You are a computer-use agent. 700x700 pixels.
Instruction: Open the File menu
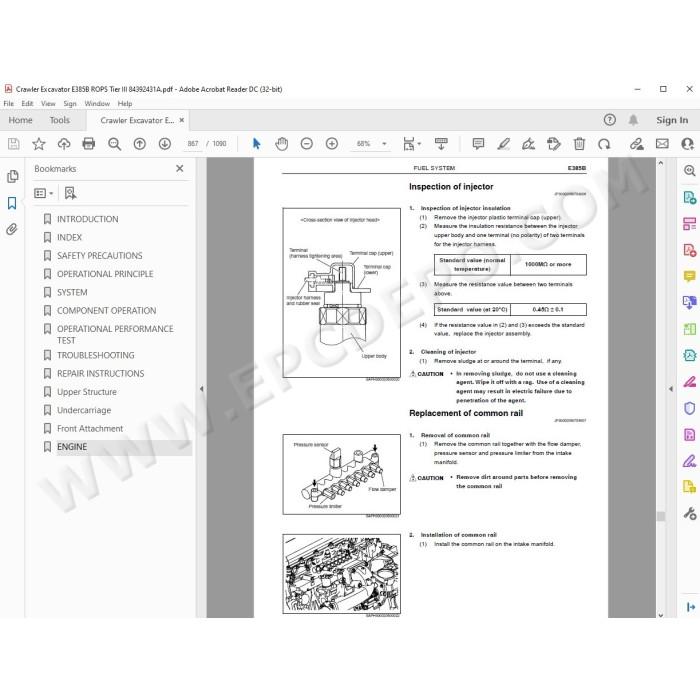point(8,104)
